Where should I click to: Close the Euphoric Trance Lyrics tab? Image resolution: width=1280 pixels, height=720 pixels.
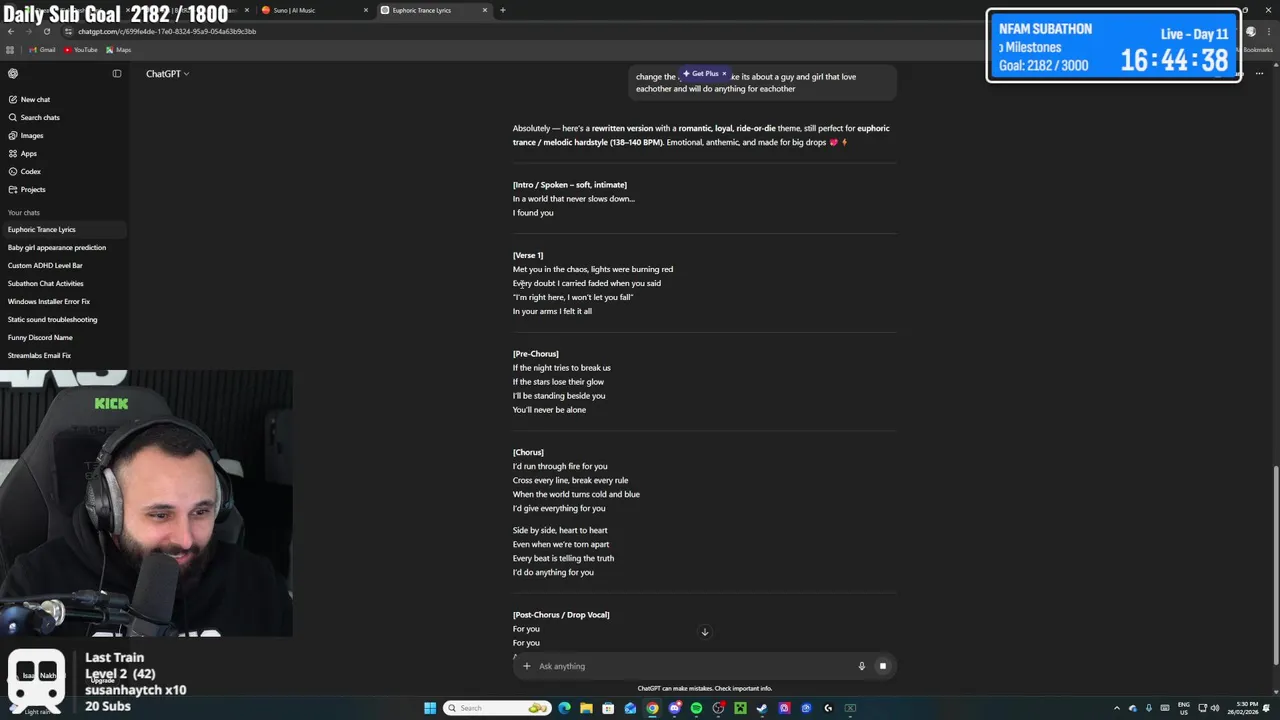point(485,10)
